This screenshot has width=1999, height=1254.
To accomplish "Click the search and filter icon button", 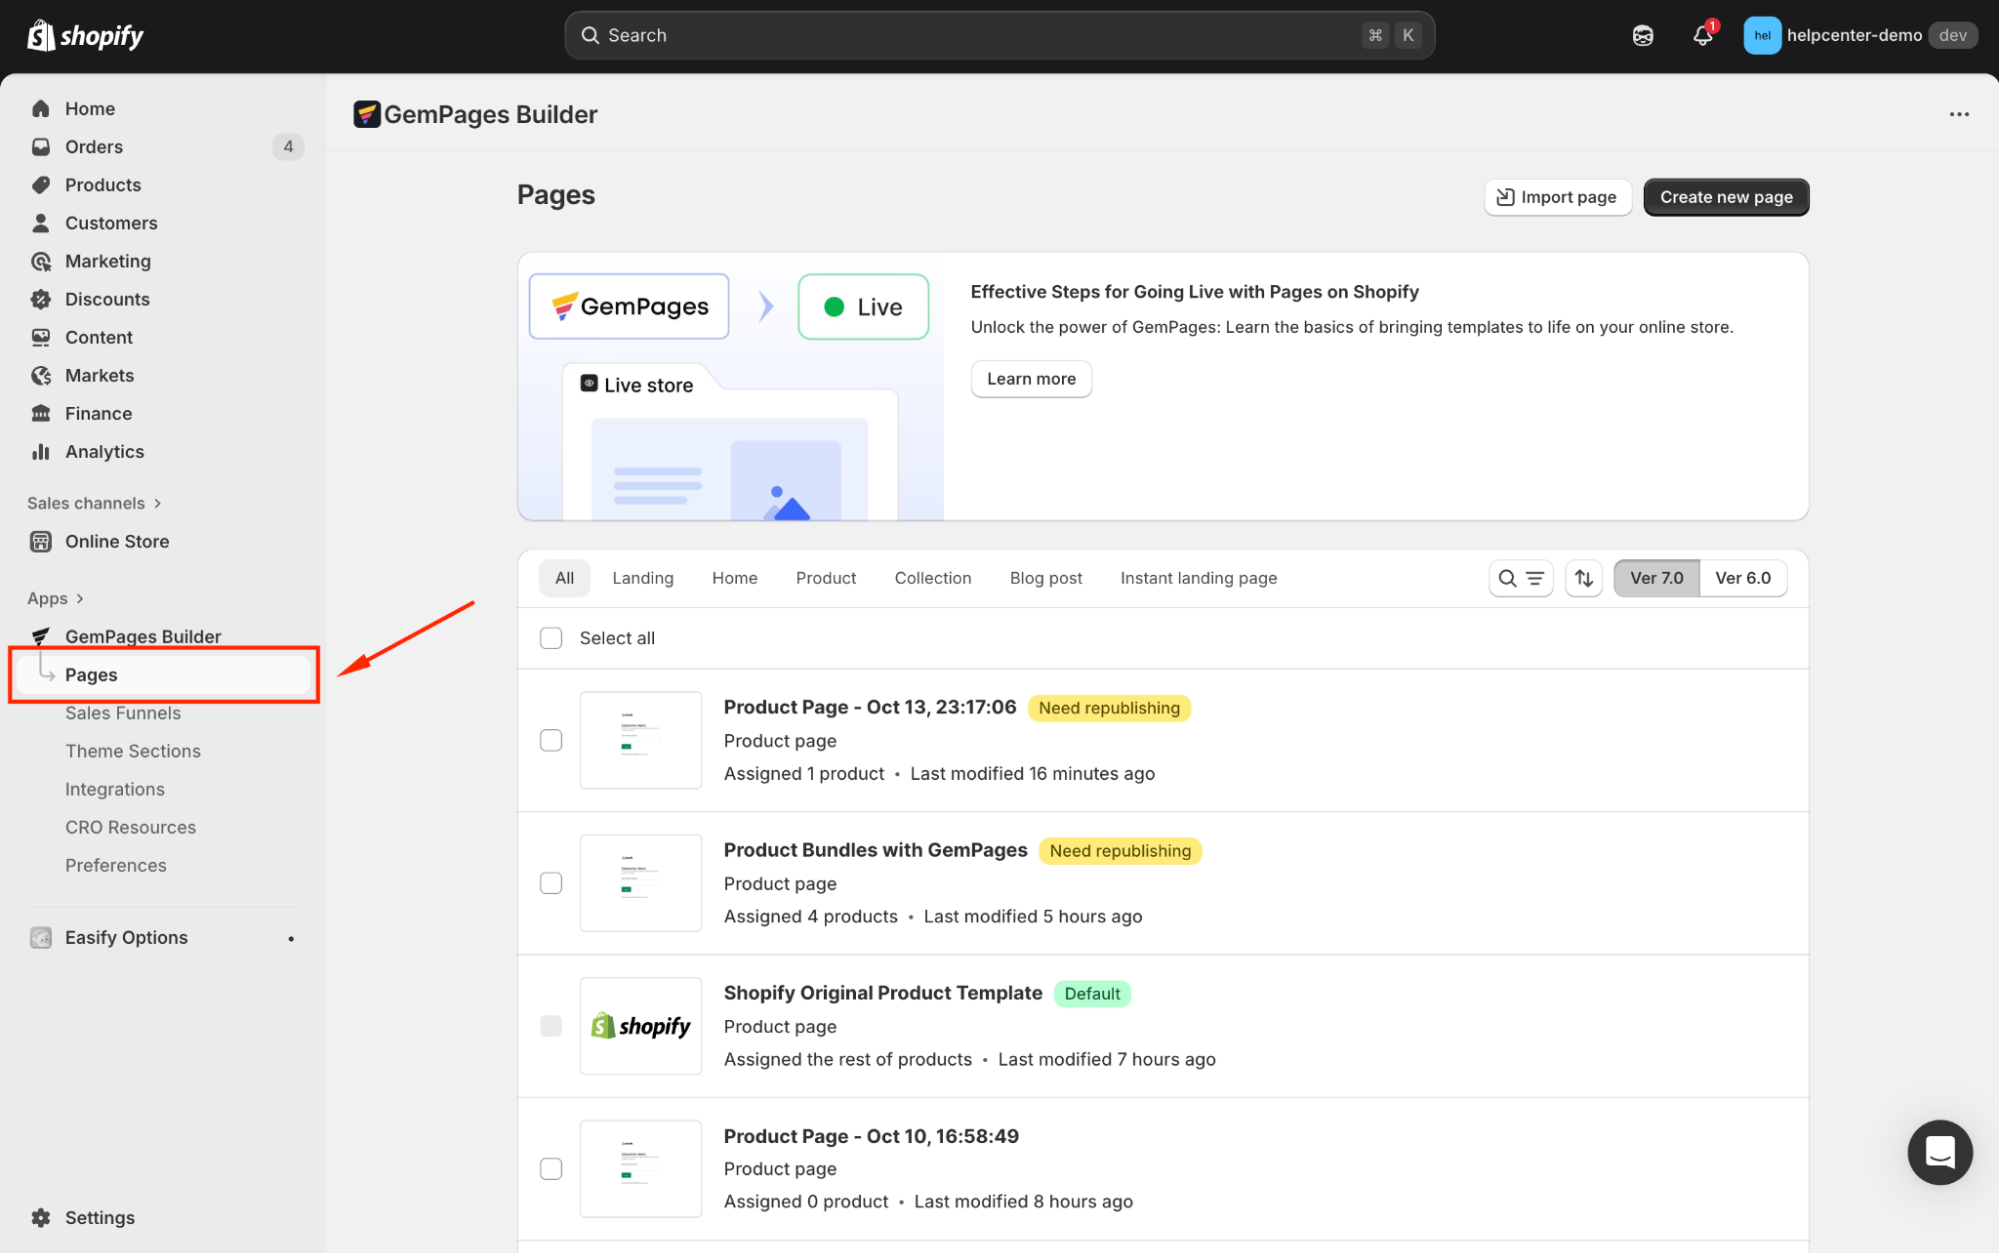I will pos(1520,578).
